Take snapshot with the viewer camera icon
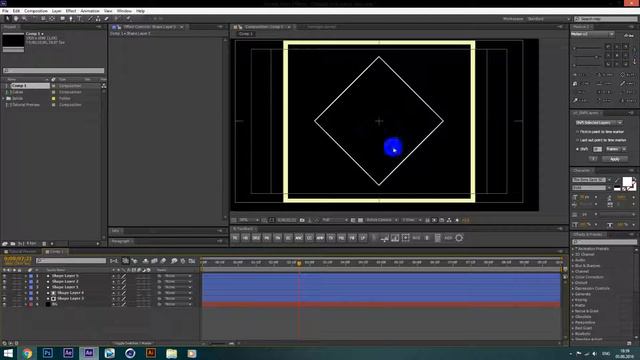 (x=302, y=220)
